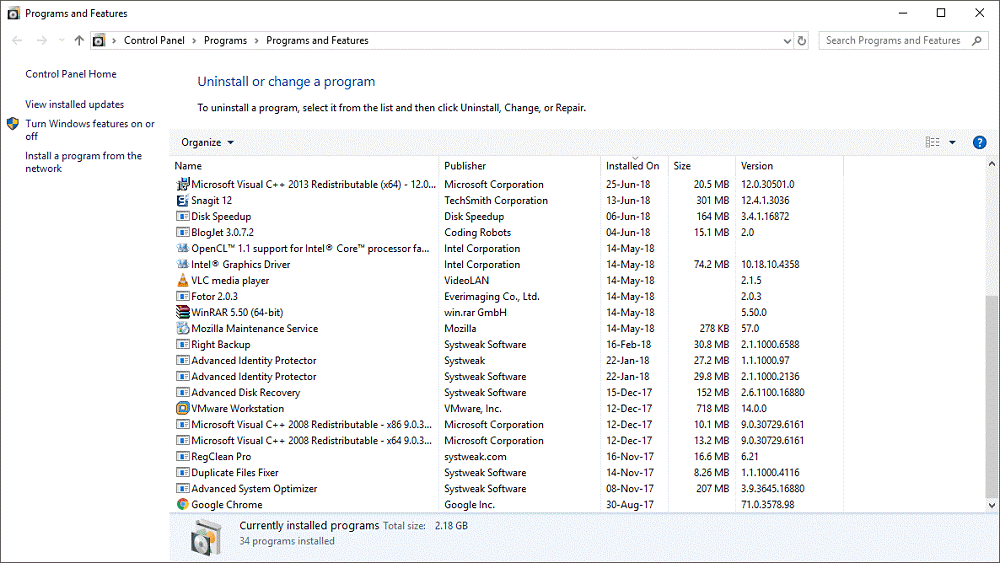Sort by the Installed On column header
Screen dimensions: 1000x563
[x=634, y=166]
